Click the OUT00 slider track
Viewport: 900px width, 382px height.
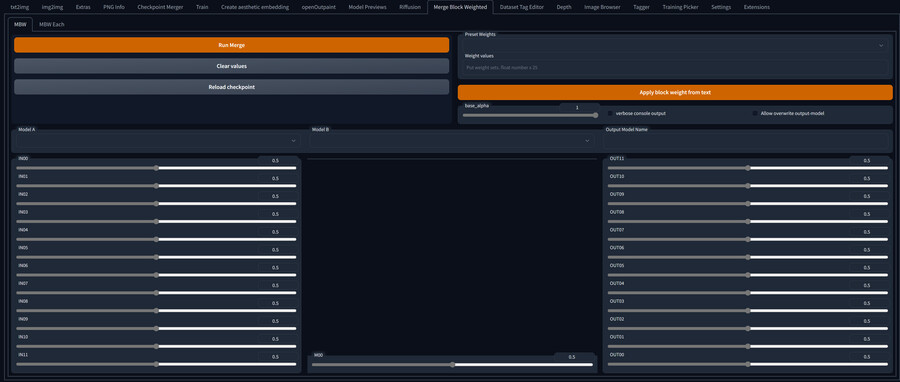click(x=748, y=364)
